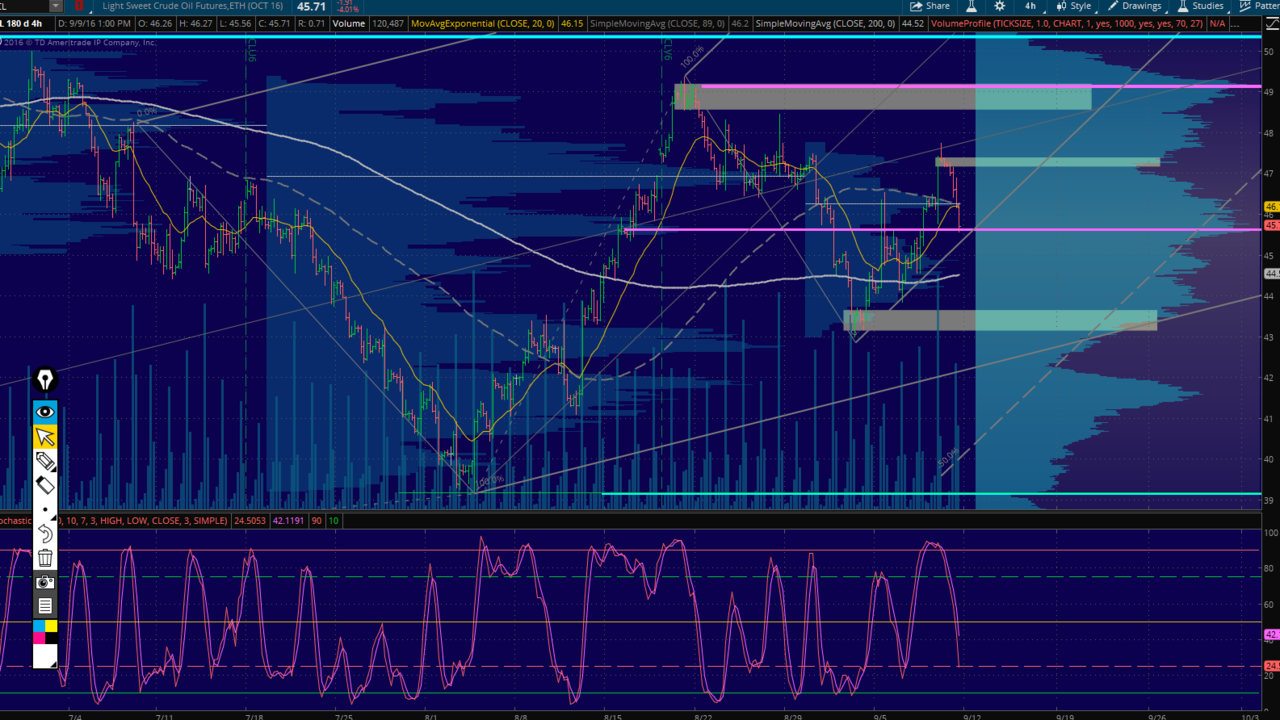This screenshot has width=1280, height=720.
Task: Select the highlighter marker tool
Action: click(x=45, y=461)
